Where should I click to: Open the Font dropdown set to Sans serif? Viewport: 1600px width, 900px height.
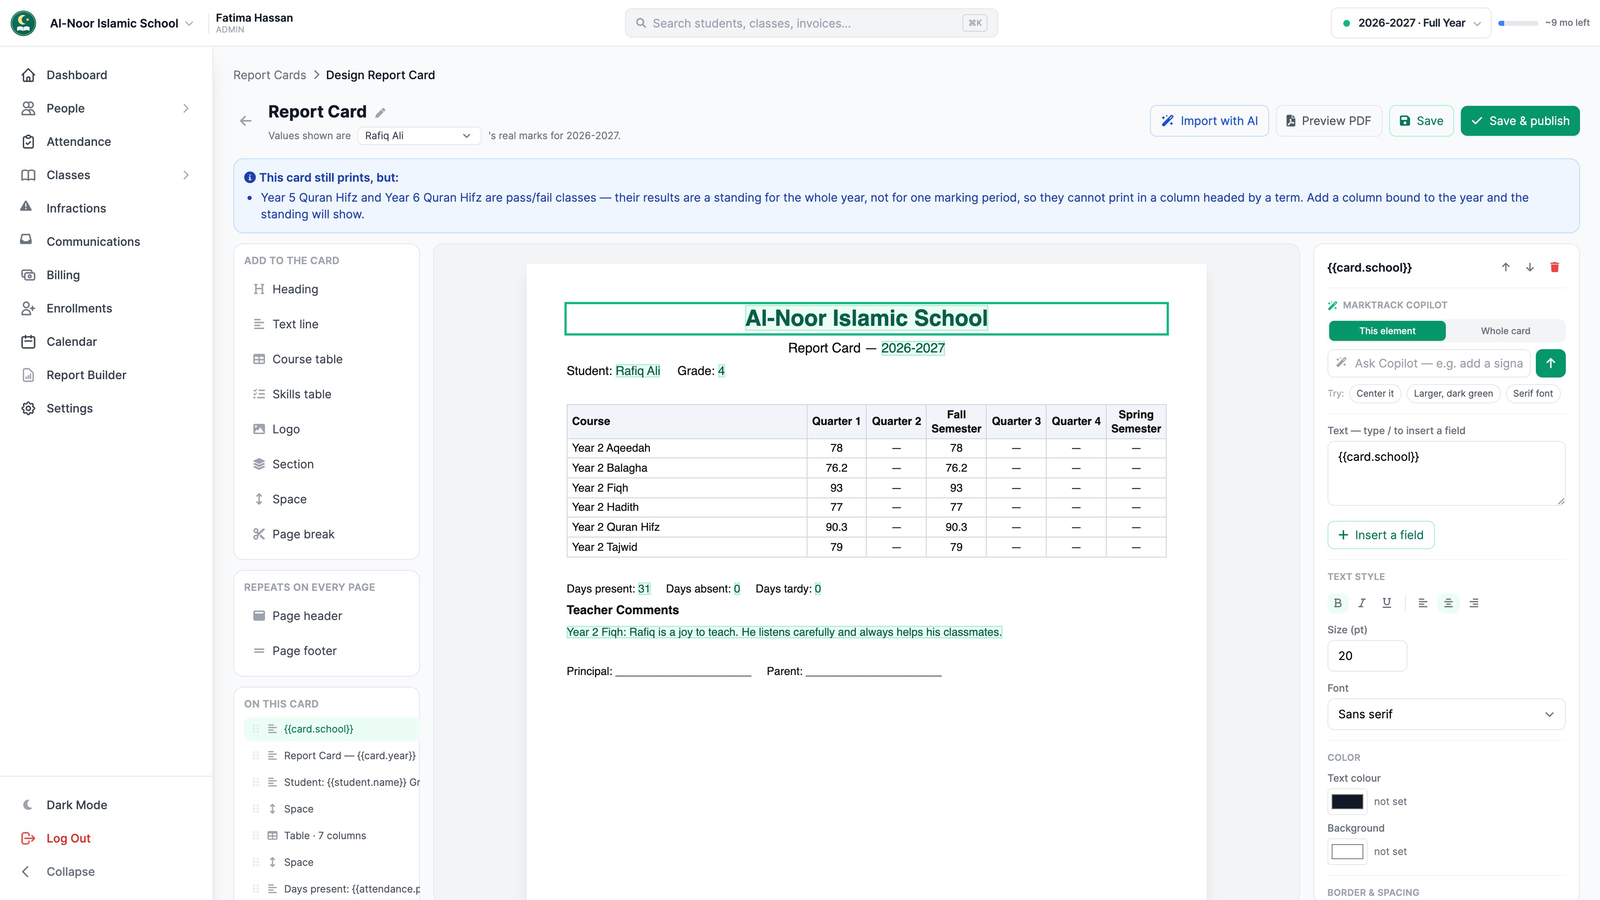coord(1446,714)
